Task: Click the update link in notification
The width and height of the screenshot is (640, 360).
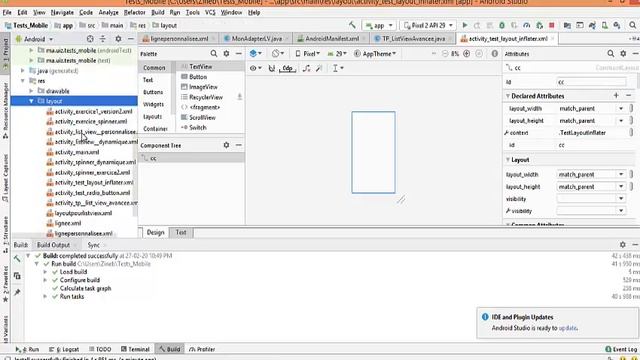Action: (568, 328)
